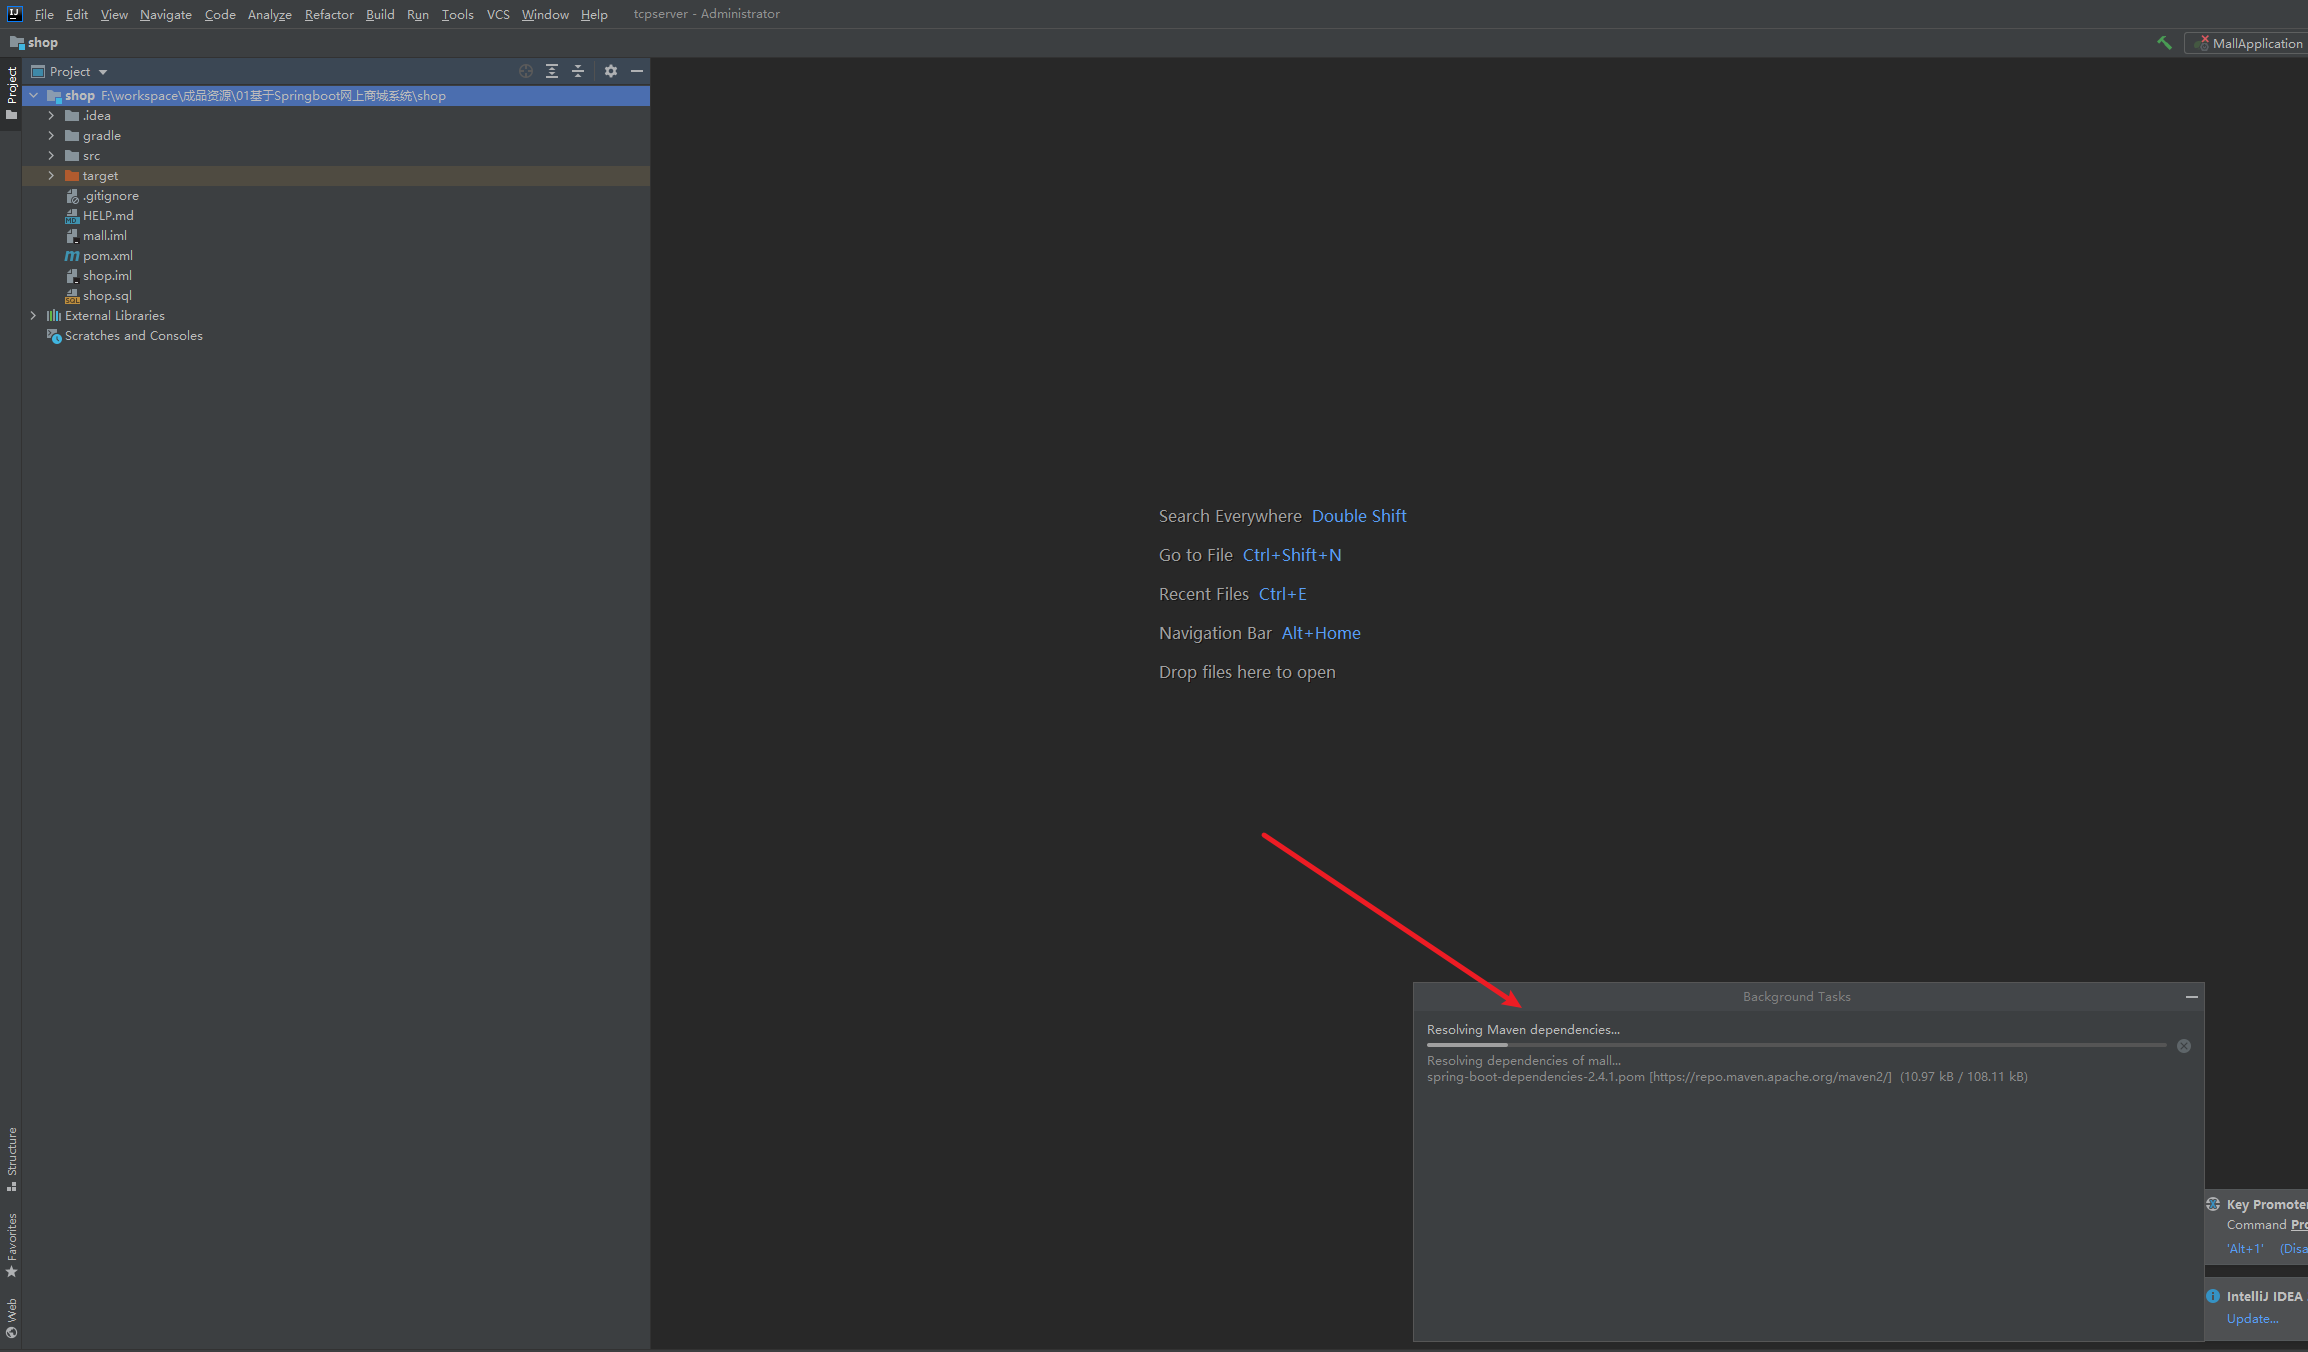2308x1352 pixels.
Task: Click shop breadcrumb in navigation bar
Action: pos(43,42)
